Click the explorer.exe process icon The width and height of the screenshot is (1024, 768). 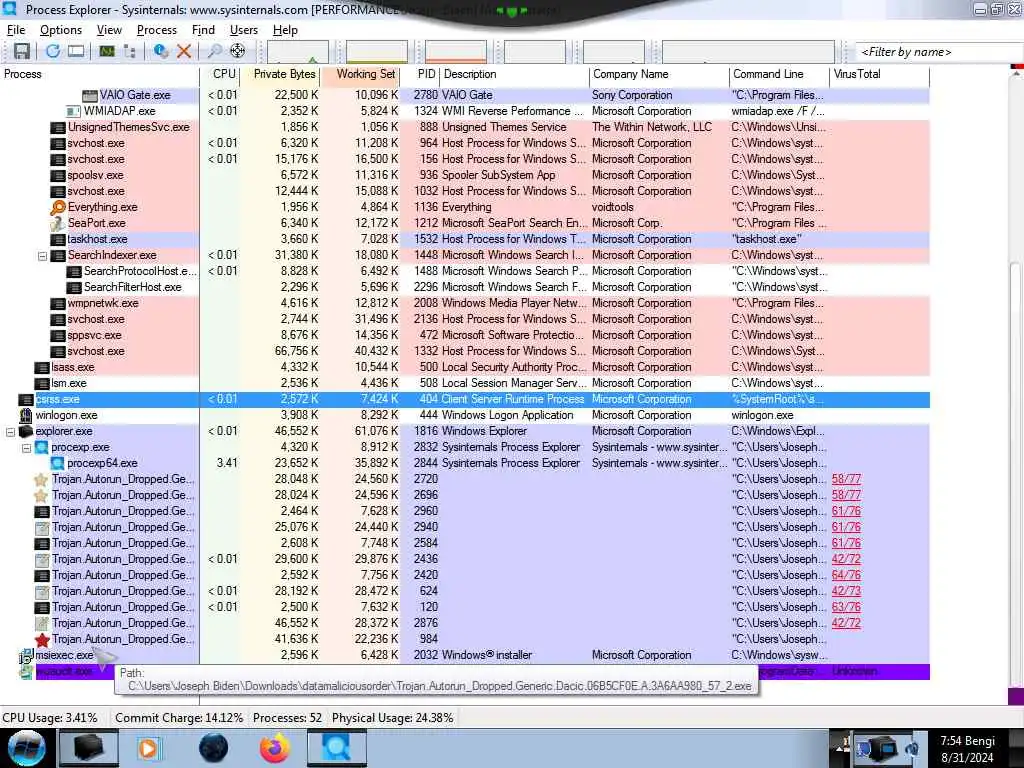pyautogui.click(x=26, y=431)
